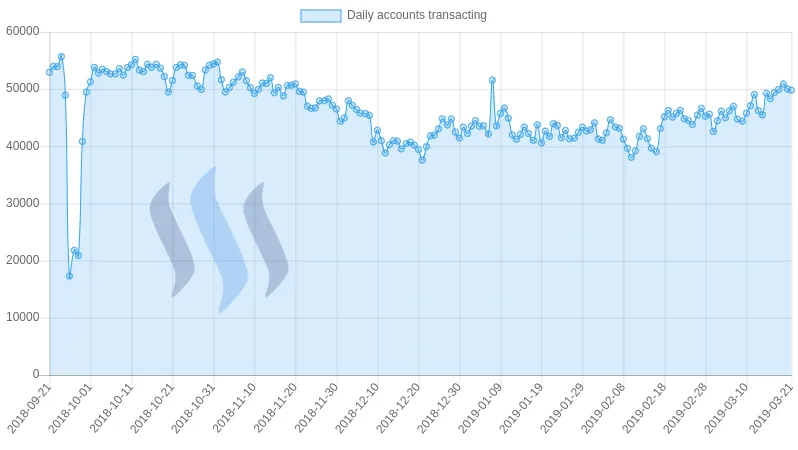Click the final data point at 2019-03-21
This screenshot has height=450, width=798.
tap(791, 90)
